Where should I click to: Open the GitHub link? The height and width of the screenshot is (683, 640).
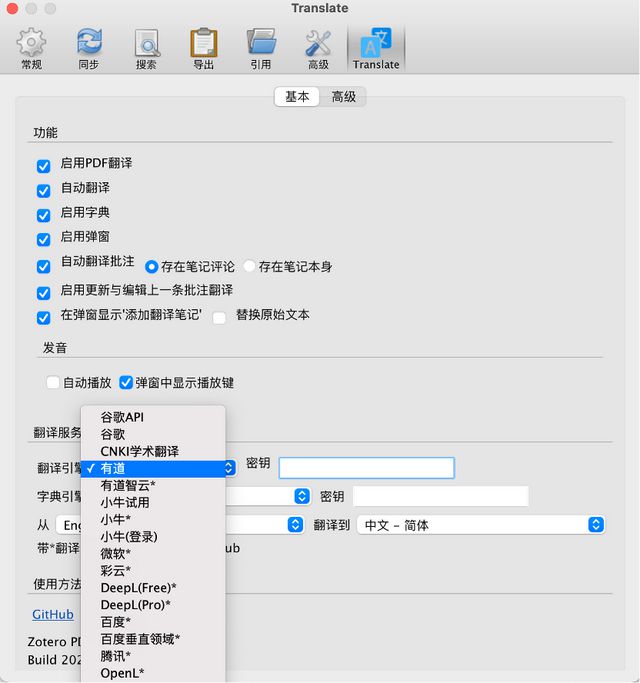pyautogui.click(x=53, y=614)
